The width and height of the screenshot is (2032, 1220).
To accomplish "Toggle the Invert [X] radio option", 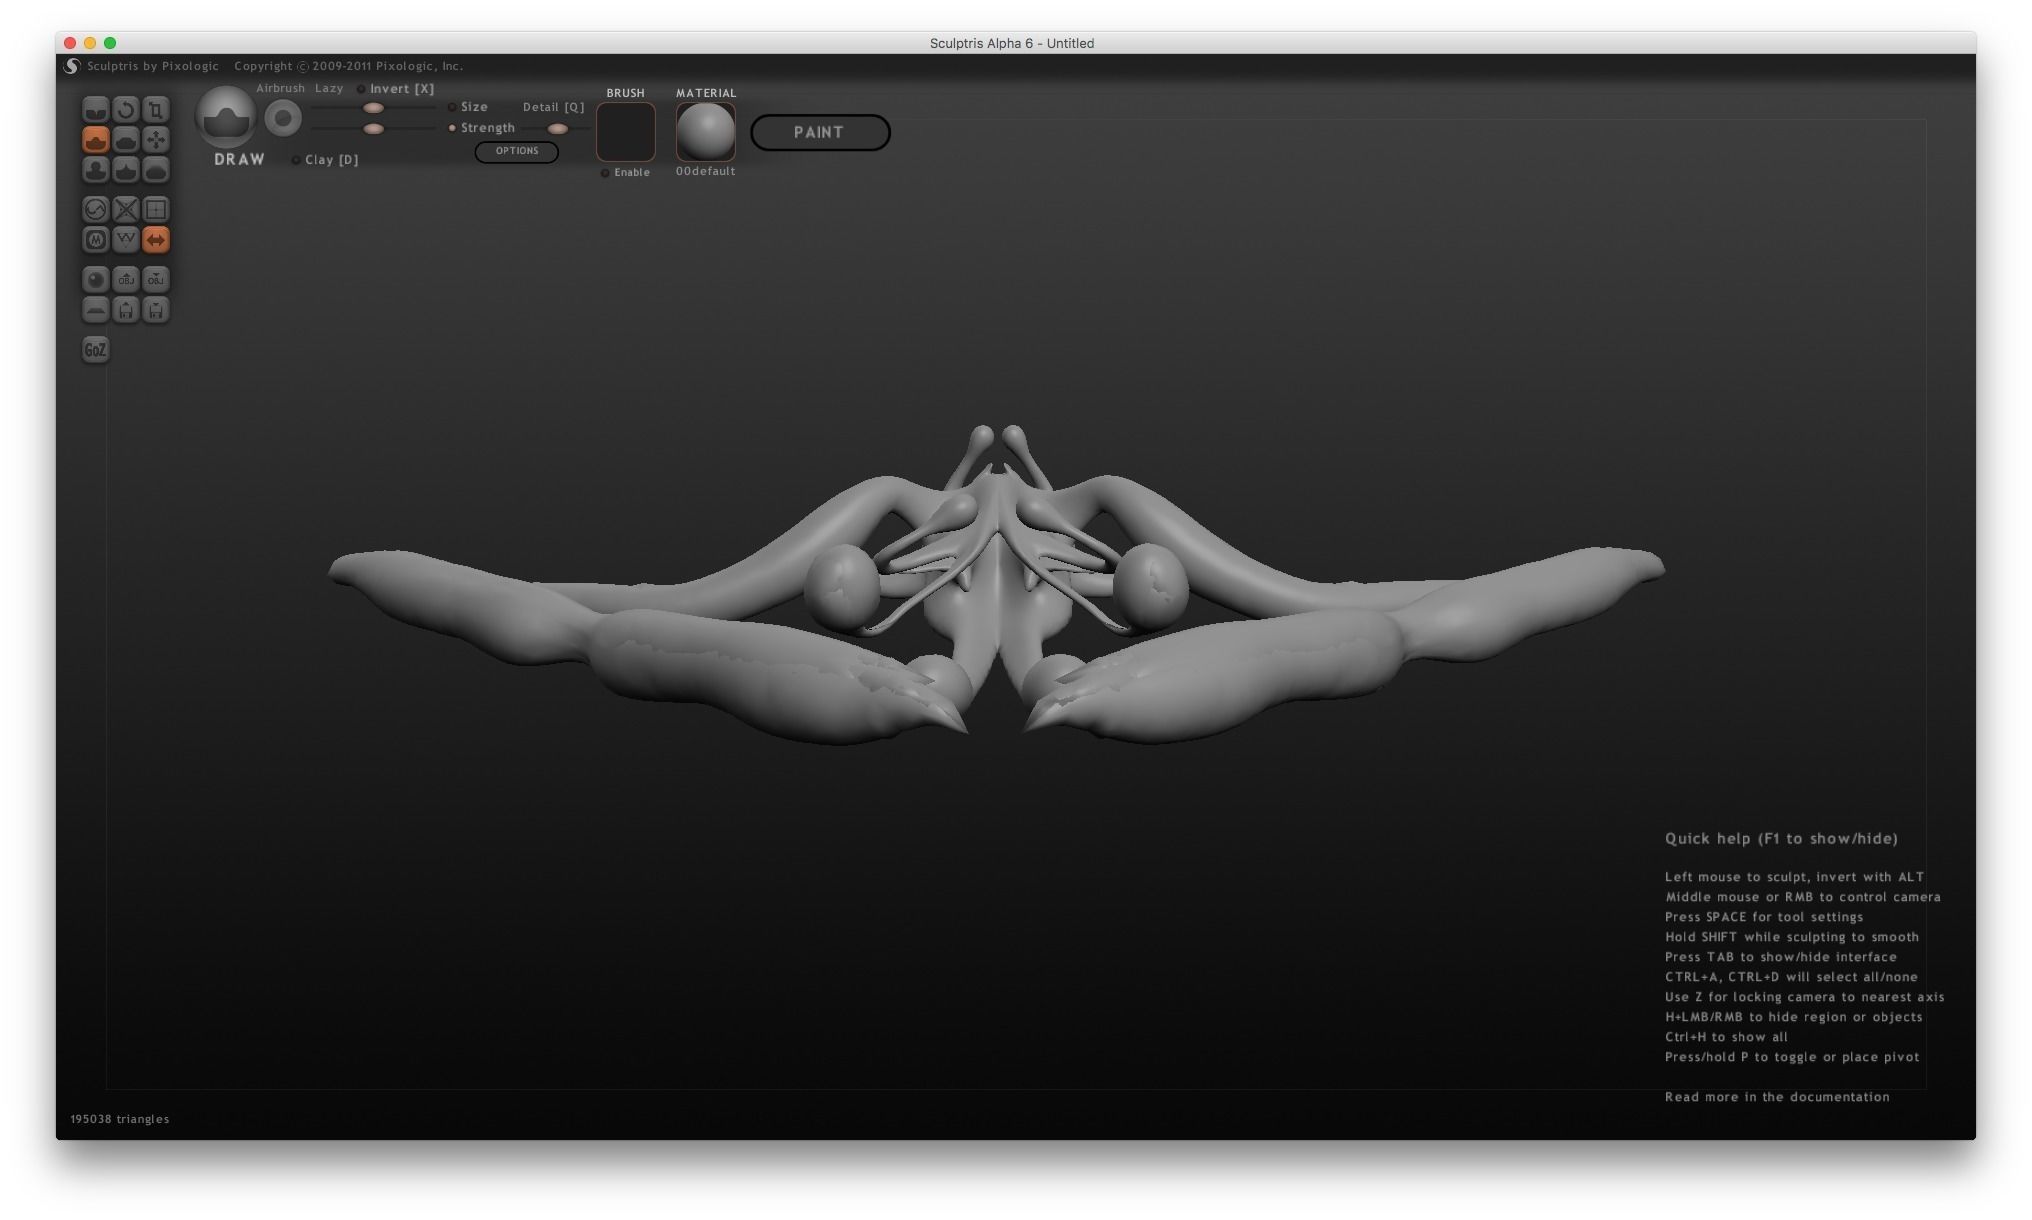I will [362, 89].
